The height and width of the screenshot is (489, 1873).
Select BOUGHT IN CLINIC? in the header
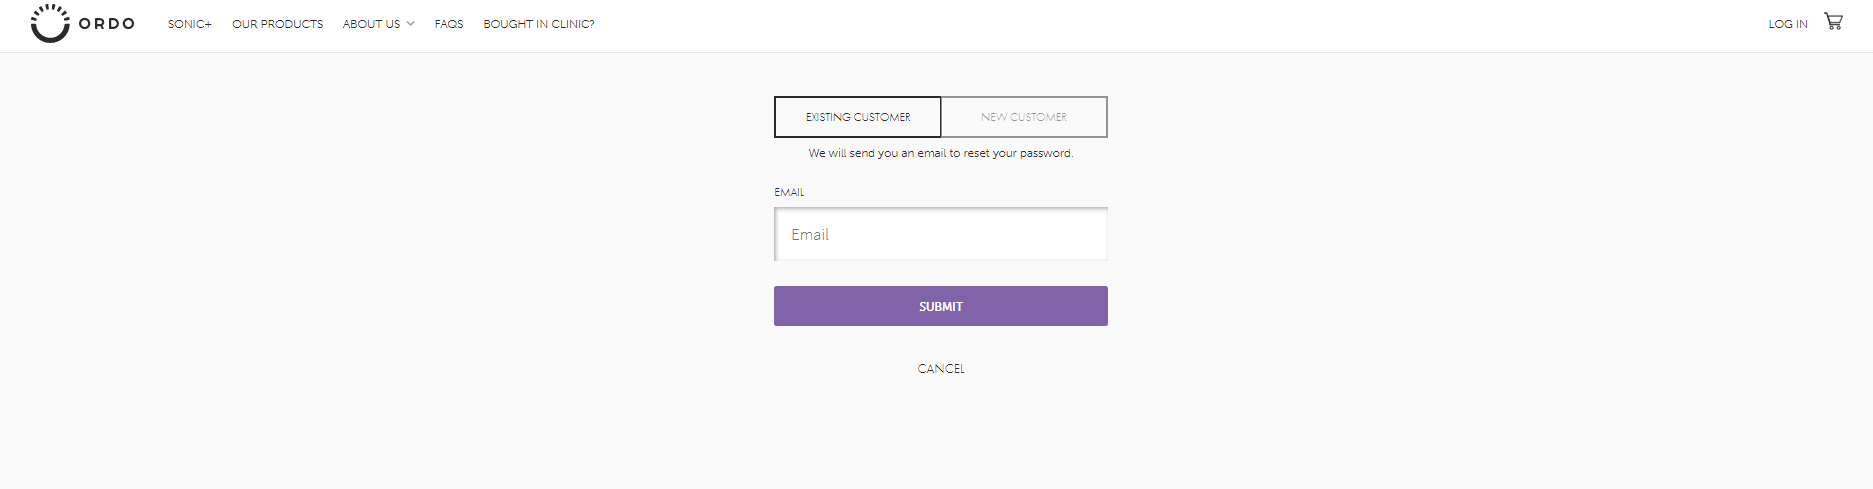point(539,24)
